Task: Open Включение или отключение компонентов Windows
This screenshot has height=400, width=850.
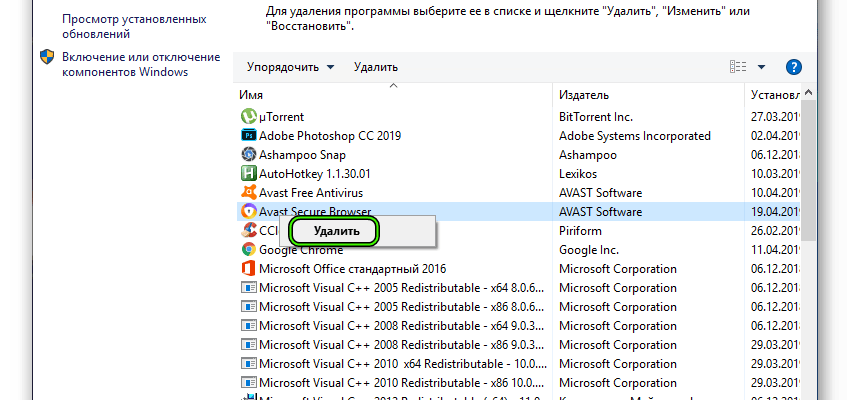Action: coord(126,64)
